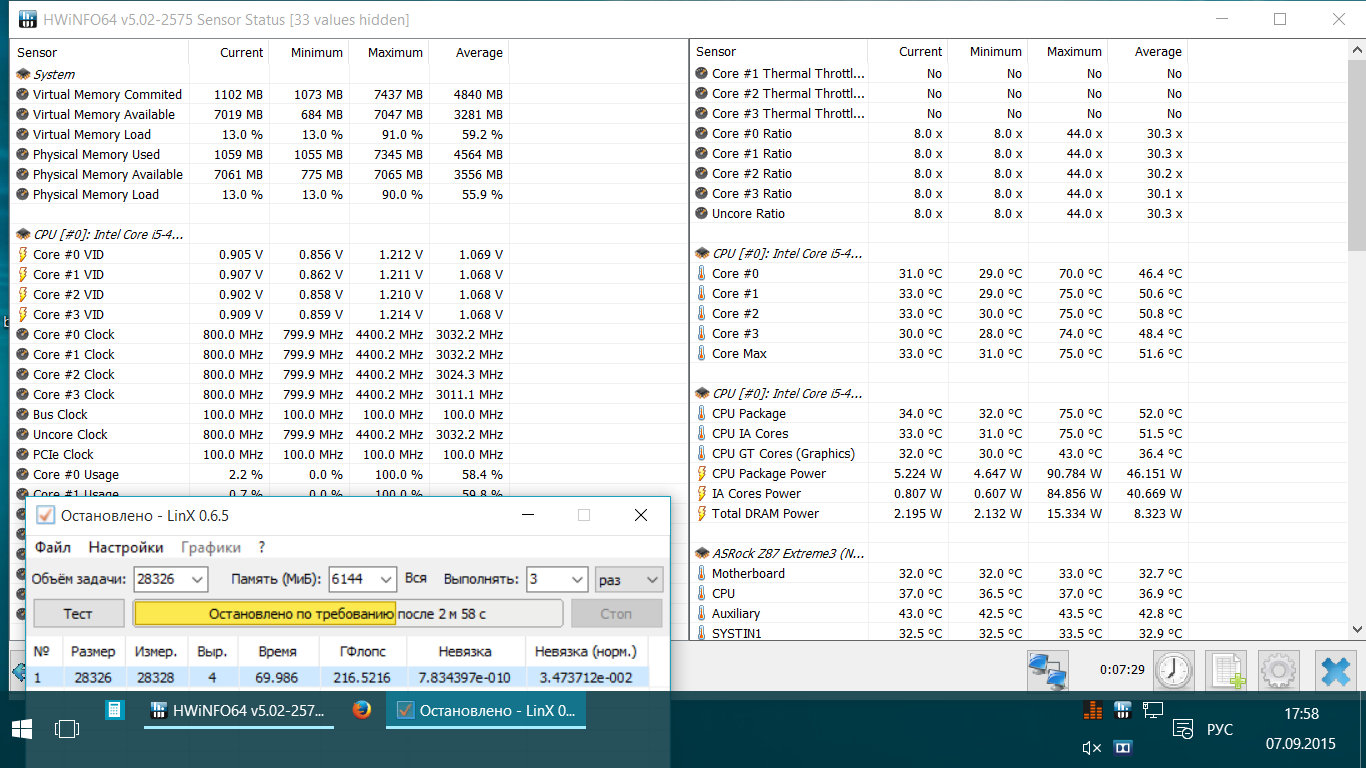Open sensor settings via the gear icon

point(1278,670)
